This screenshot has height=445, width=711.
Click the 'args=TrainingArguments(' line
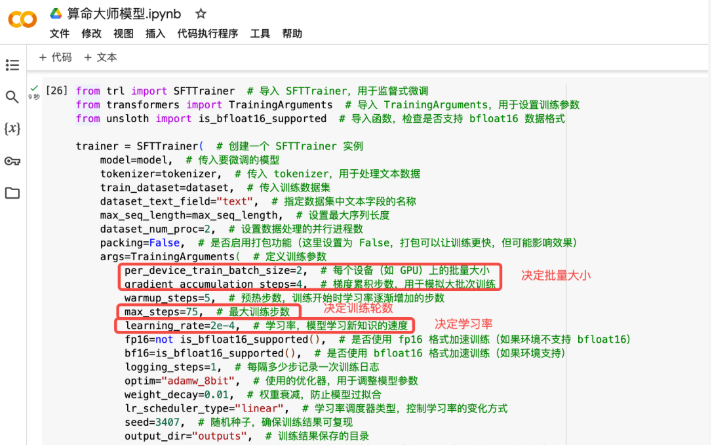170,257
